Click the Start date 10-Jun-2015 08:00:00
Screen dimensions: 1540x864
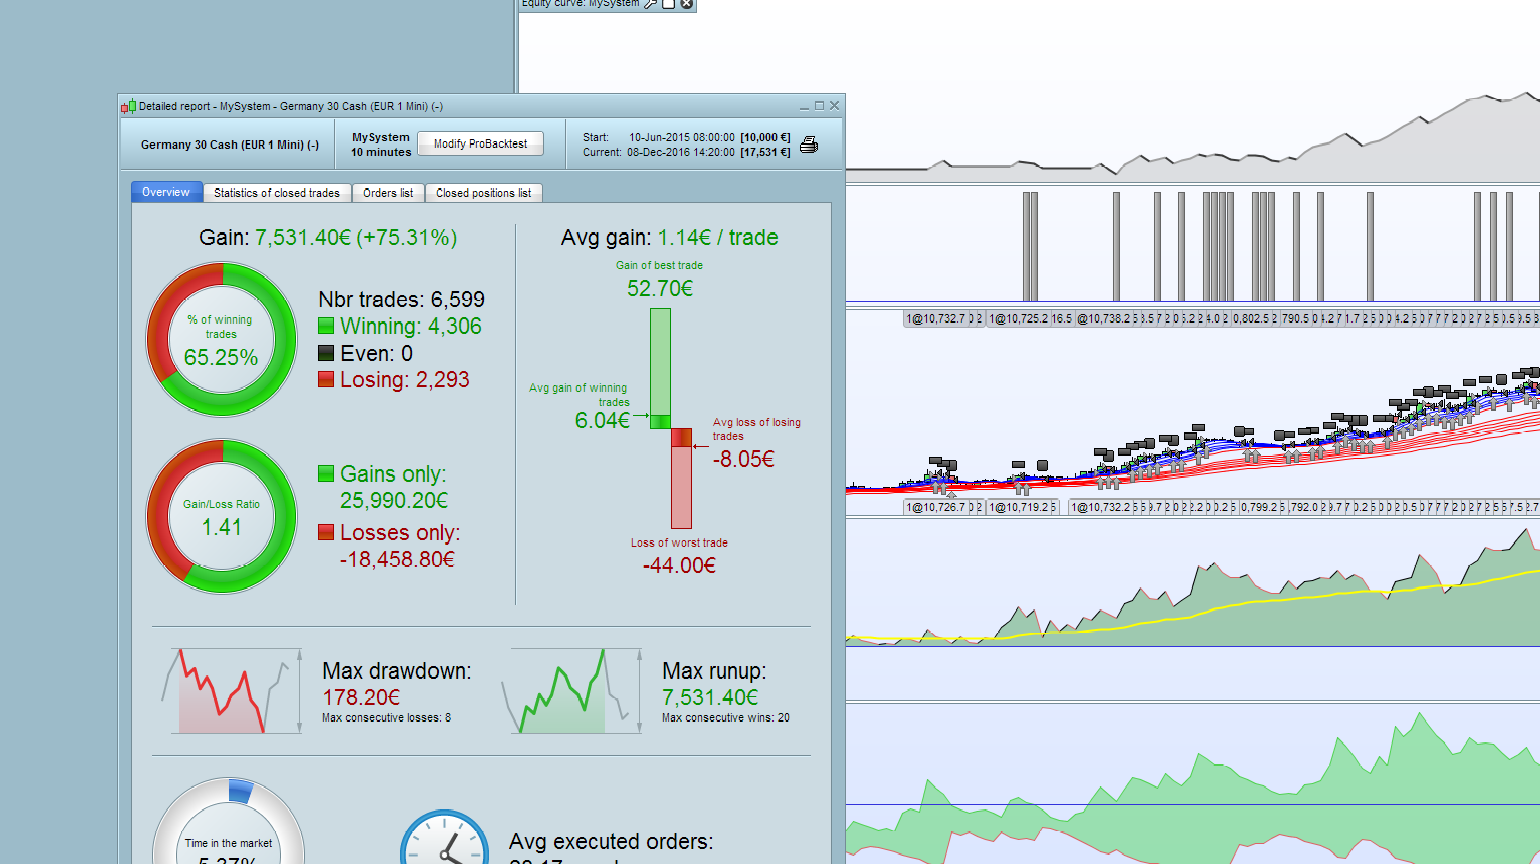(682, 137)
